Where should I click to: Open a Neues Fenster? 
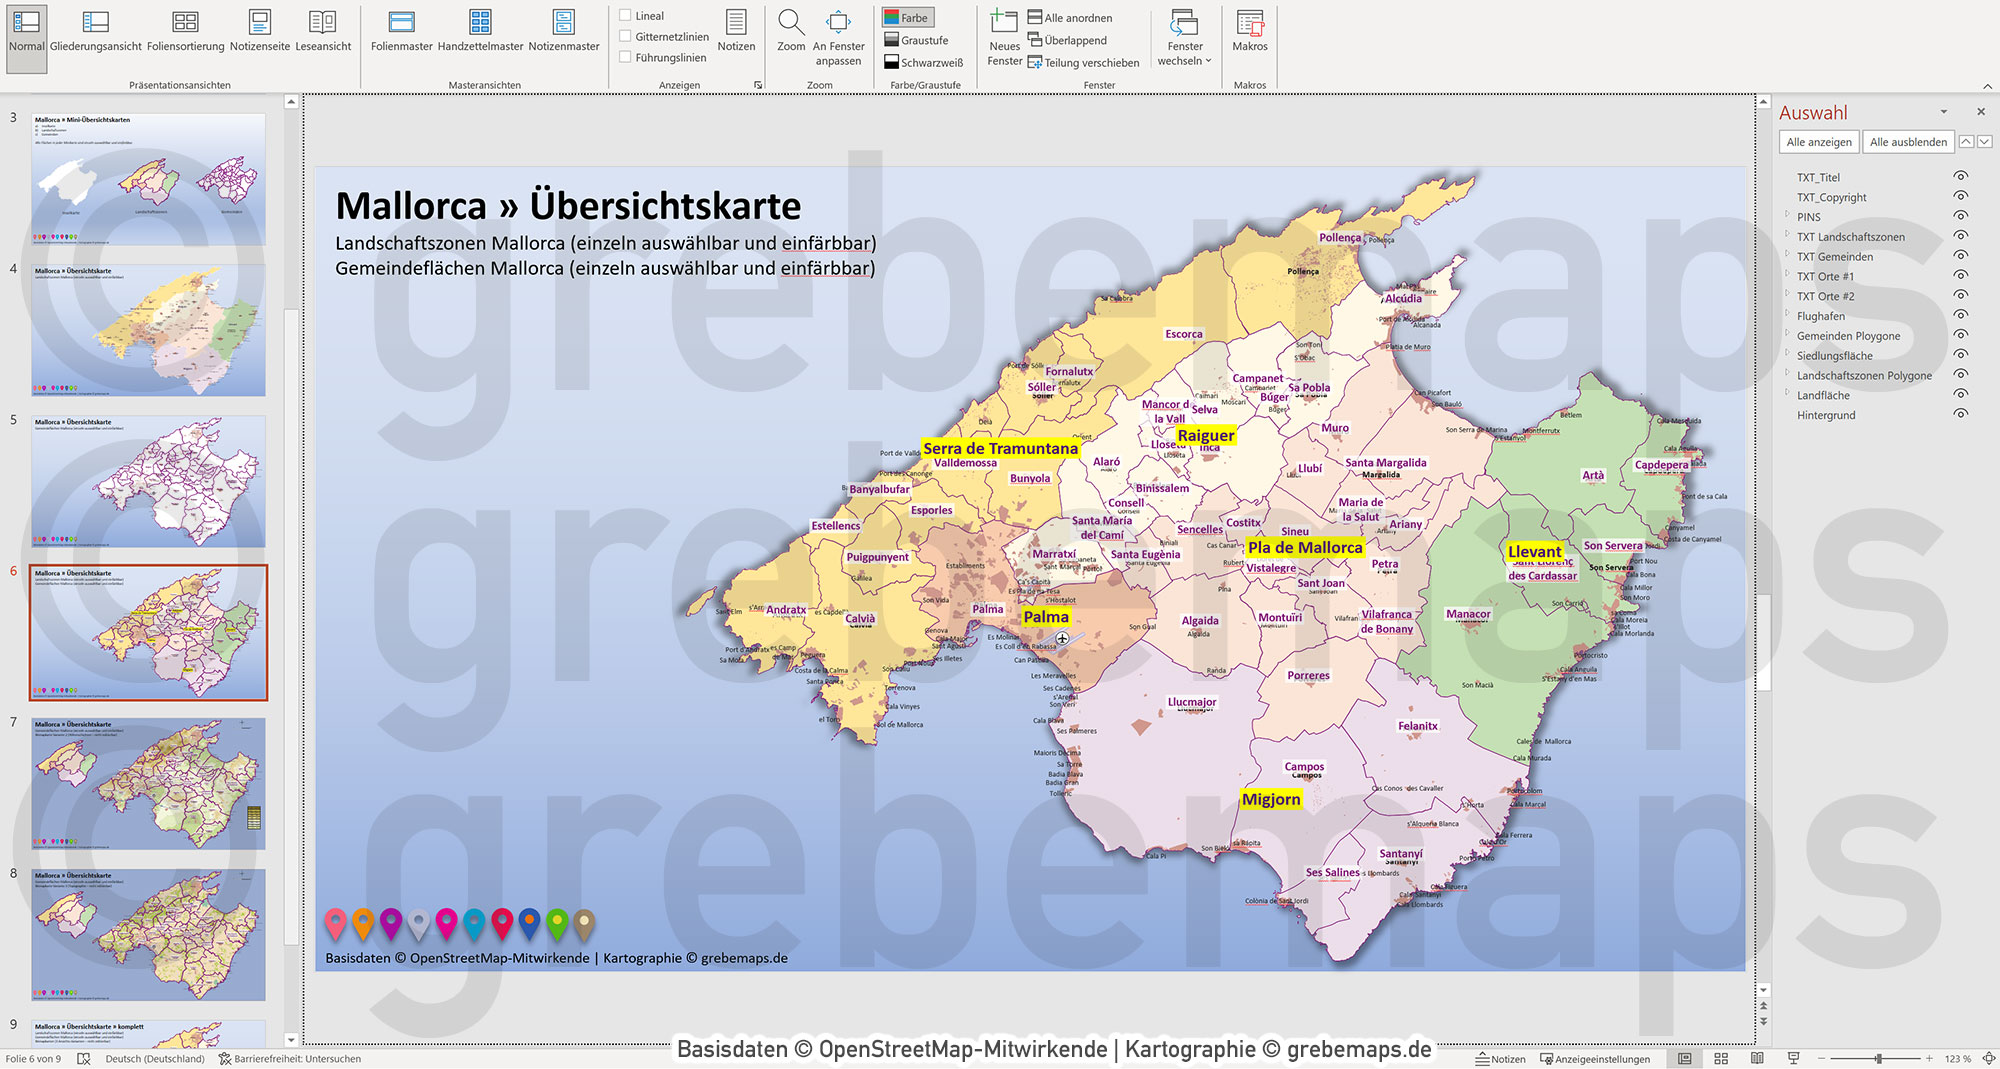(x=1003, y=33)
